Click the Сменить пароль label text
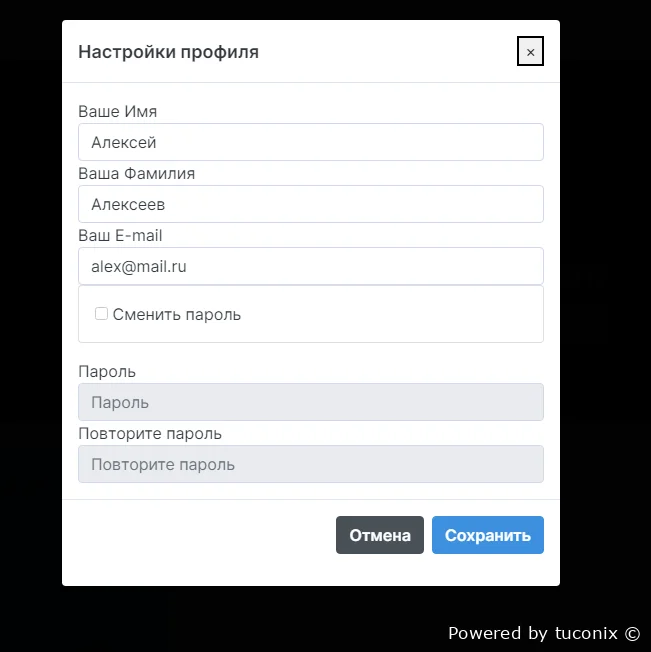This screenshot has width=651, height=652. [x=177, y=315]
